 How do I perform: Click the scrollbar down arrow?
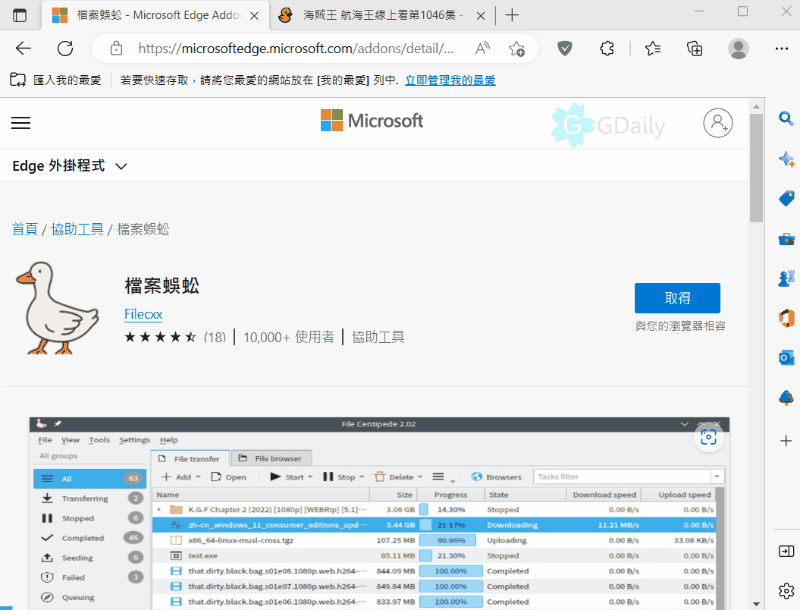(x=756, y=604)
